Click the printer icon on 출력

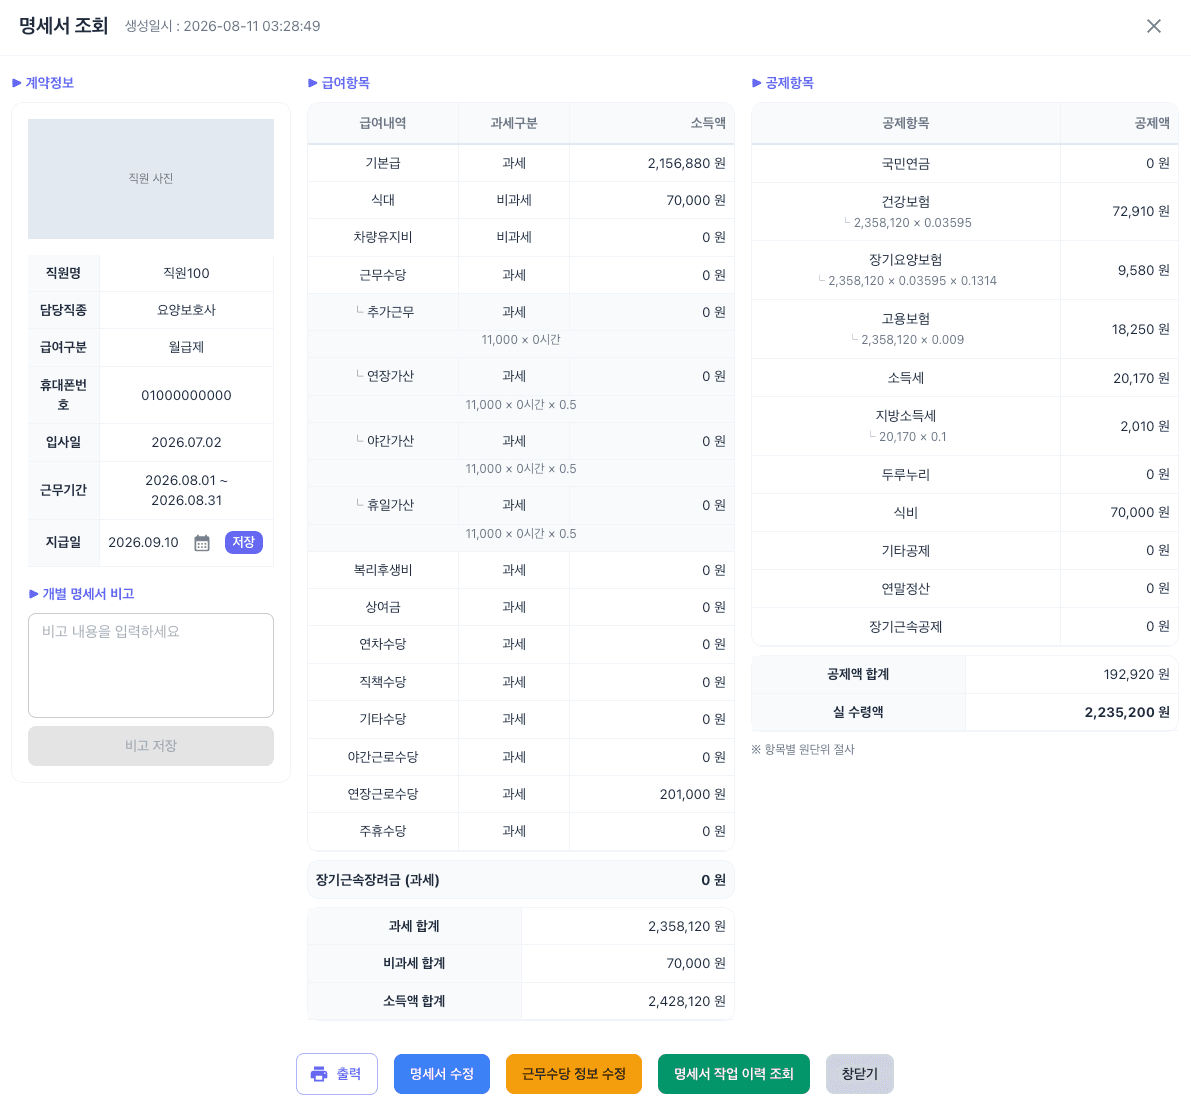coord(319,1074)
